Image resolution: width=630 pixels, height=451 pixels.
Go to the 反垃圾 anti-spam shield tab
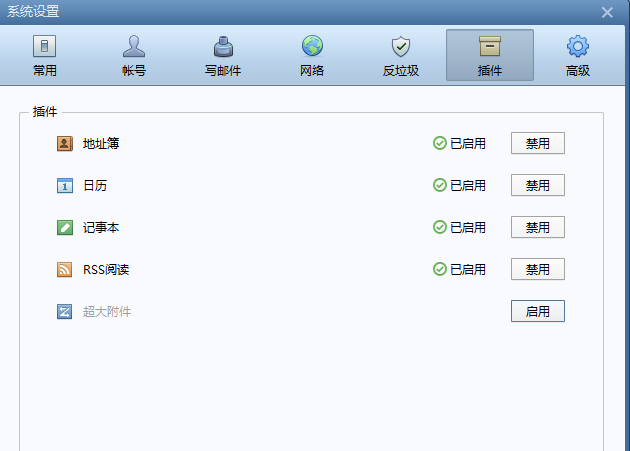pyautogui.click(x=400, y=56)
